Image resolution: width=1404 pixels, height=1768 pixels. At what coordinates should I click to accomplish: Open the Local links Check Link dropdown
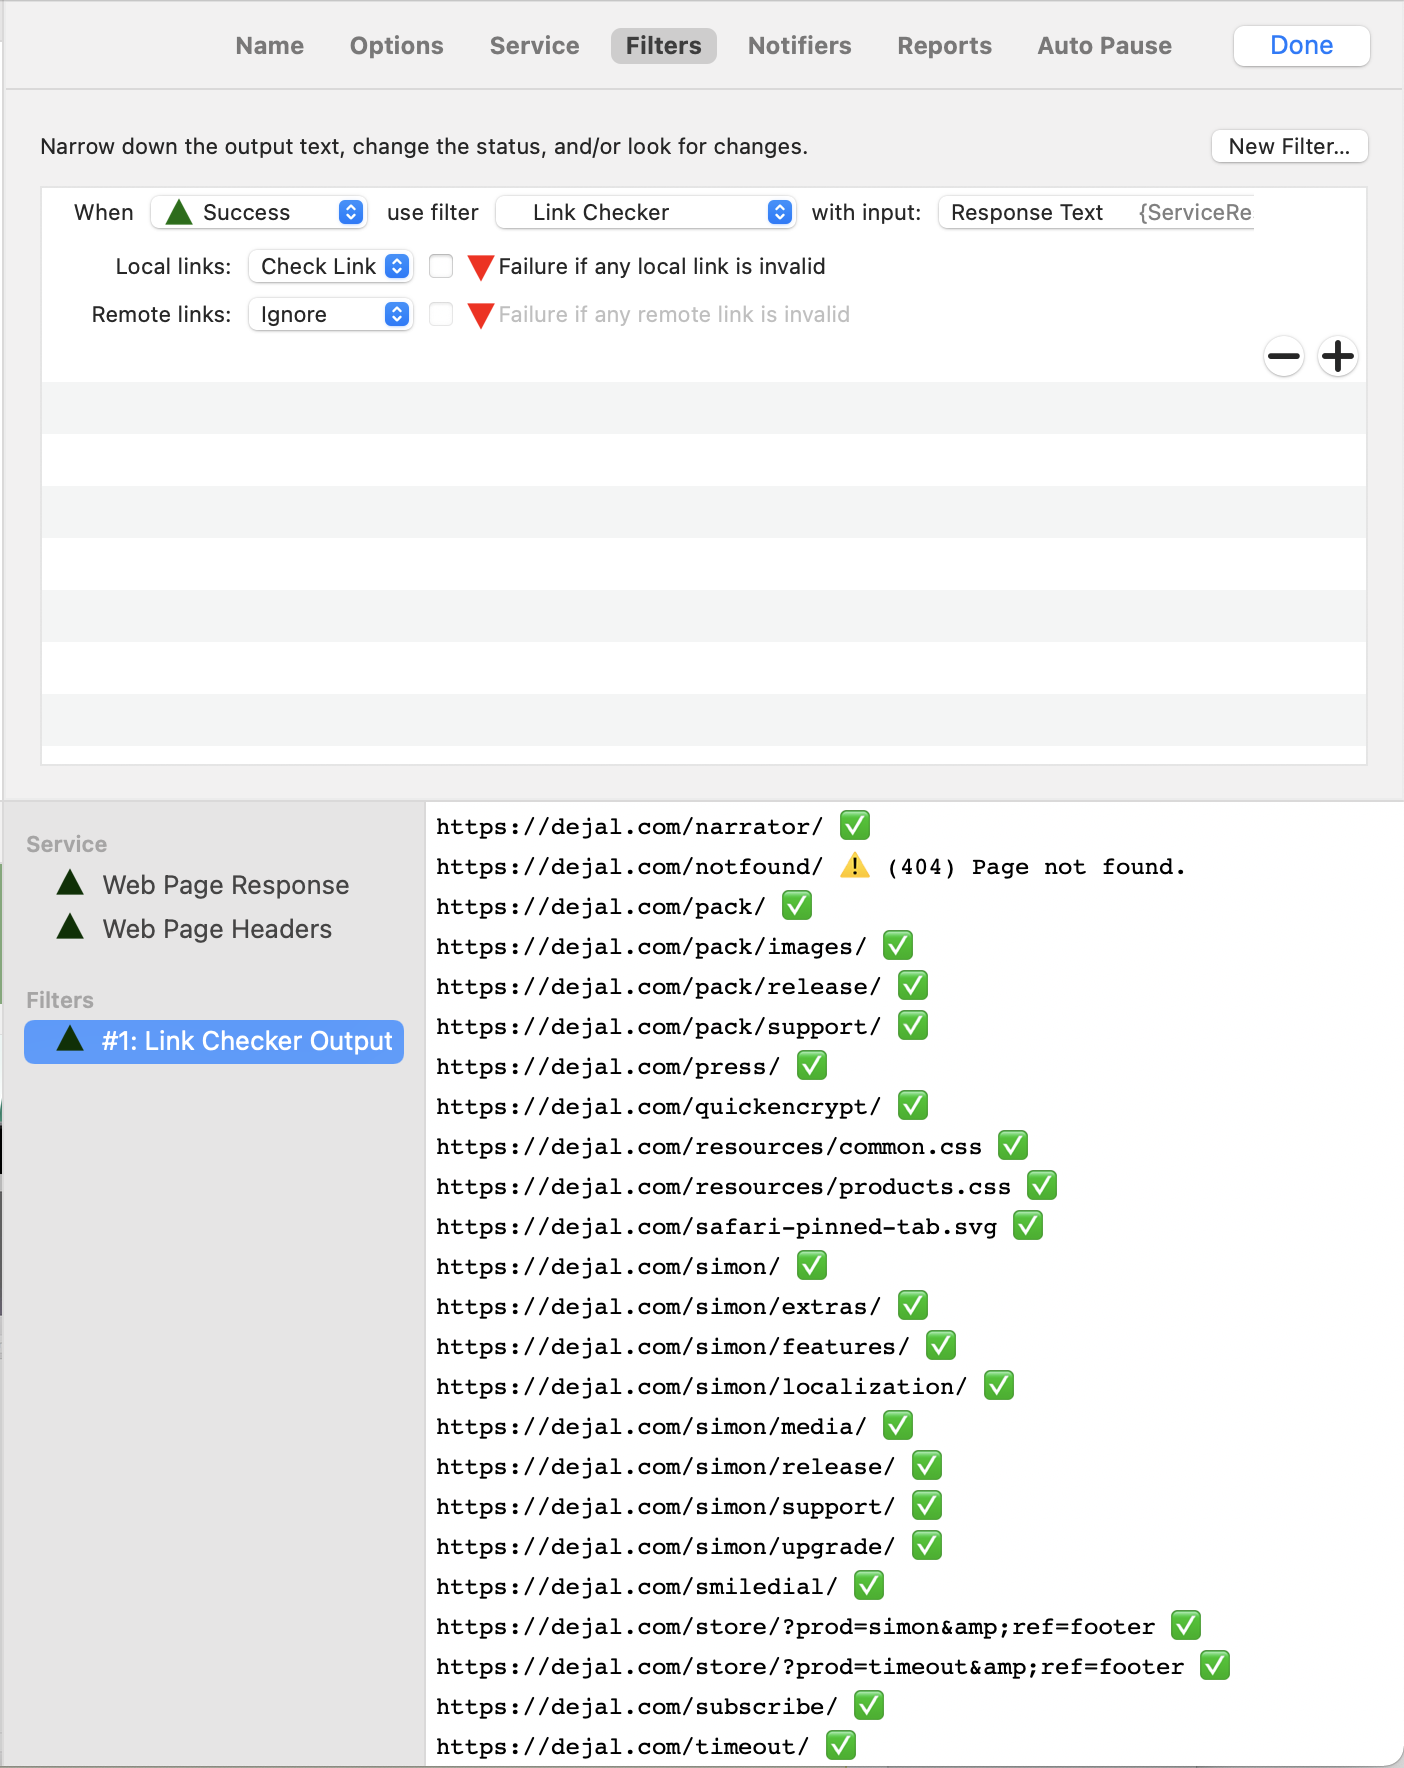331,266
